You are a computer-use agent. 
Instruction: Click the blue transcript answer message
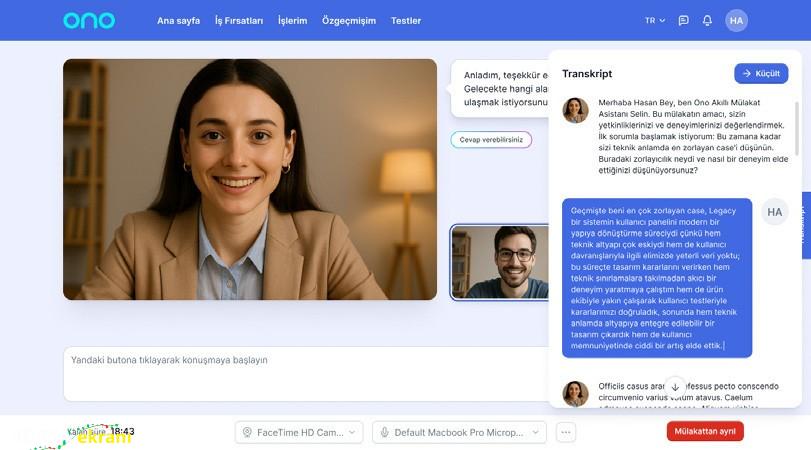(657, 278)
